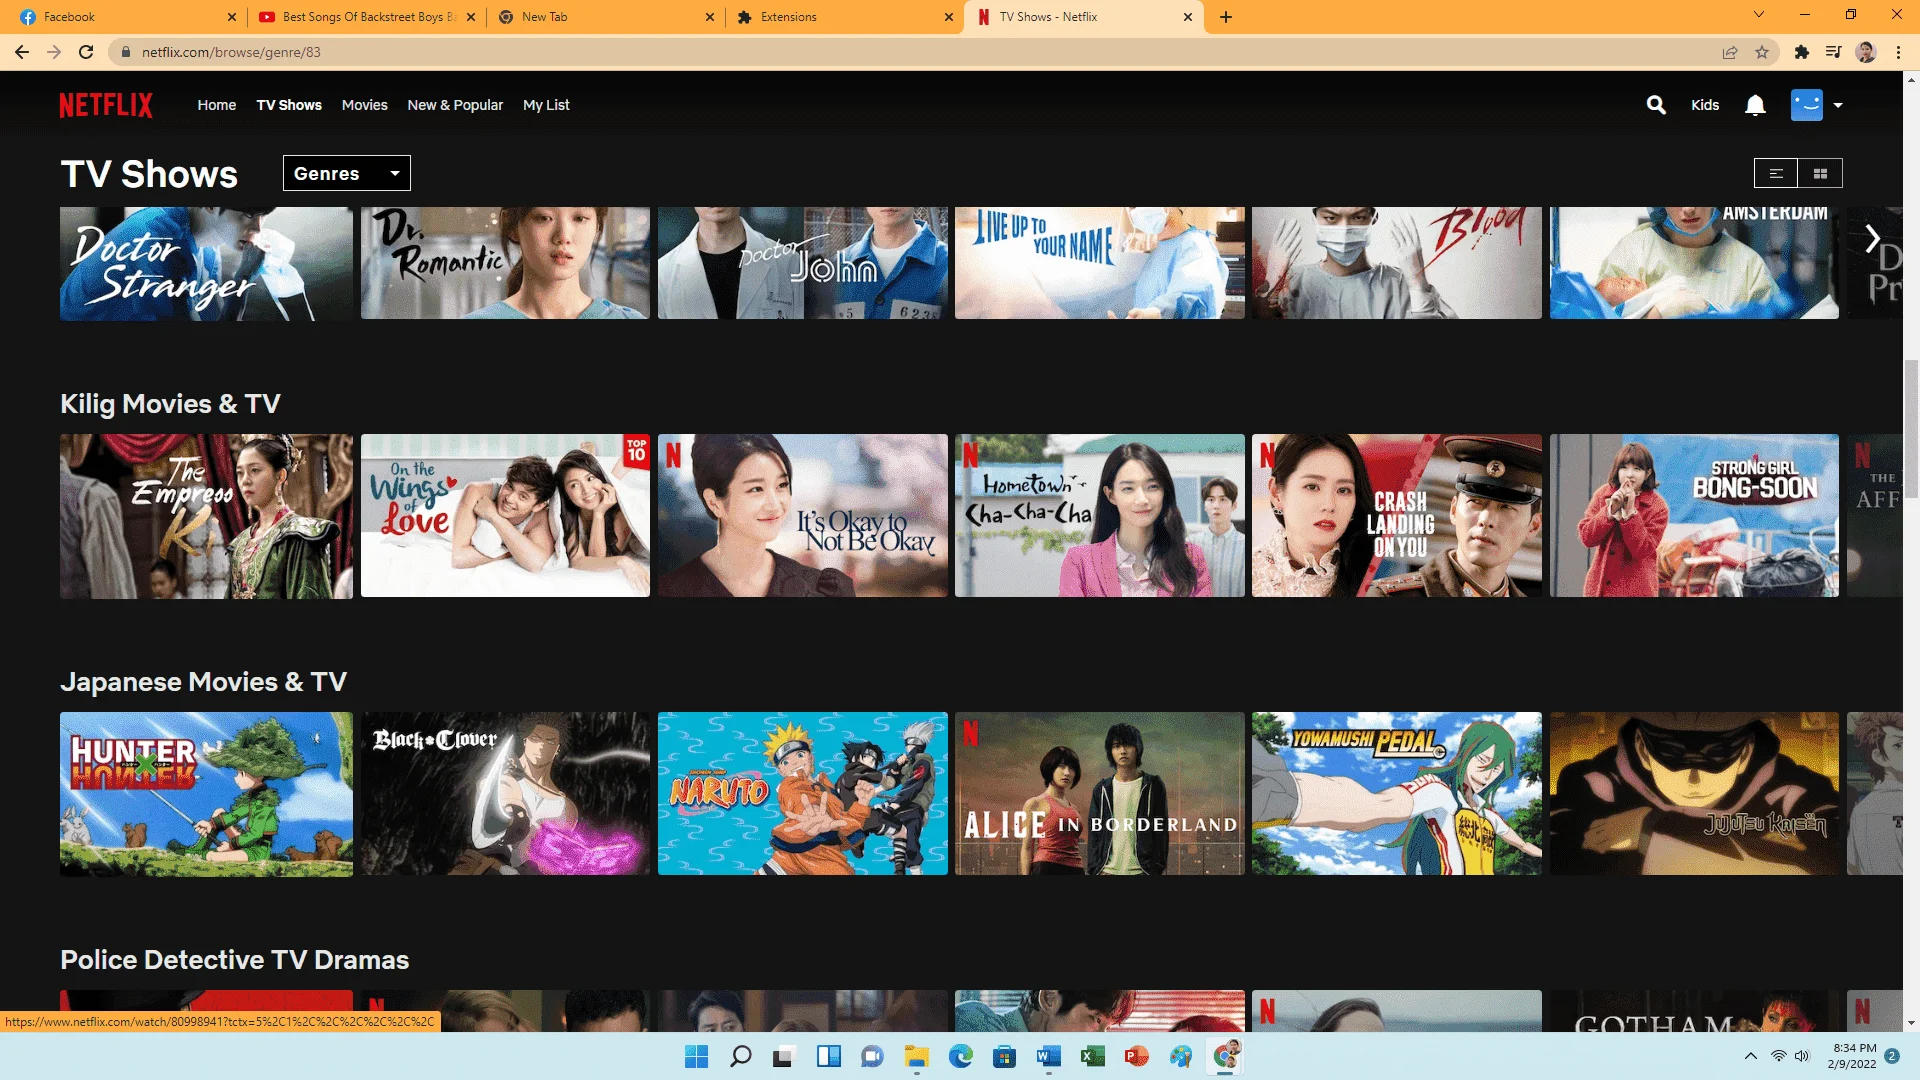The height and width of the screenshot is (1080, 1920).
Task: Open the Kids profile link
Action: [x=1705, y=105]
